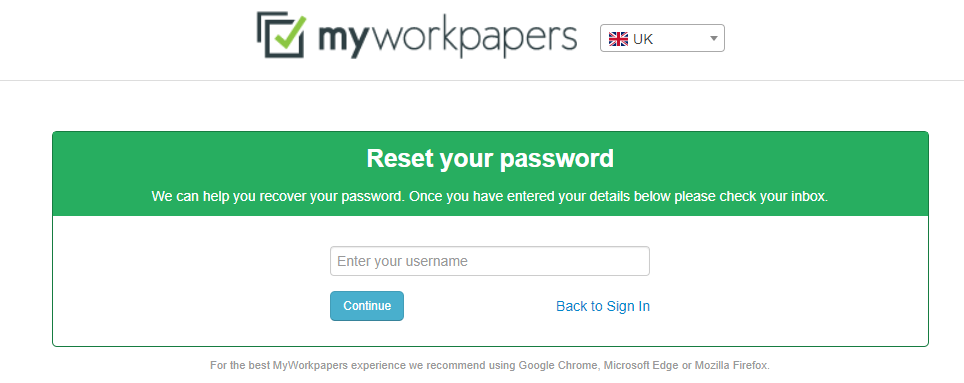
Task: Select the UK label in region selector
Action: [x=643, y=39]
